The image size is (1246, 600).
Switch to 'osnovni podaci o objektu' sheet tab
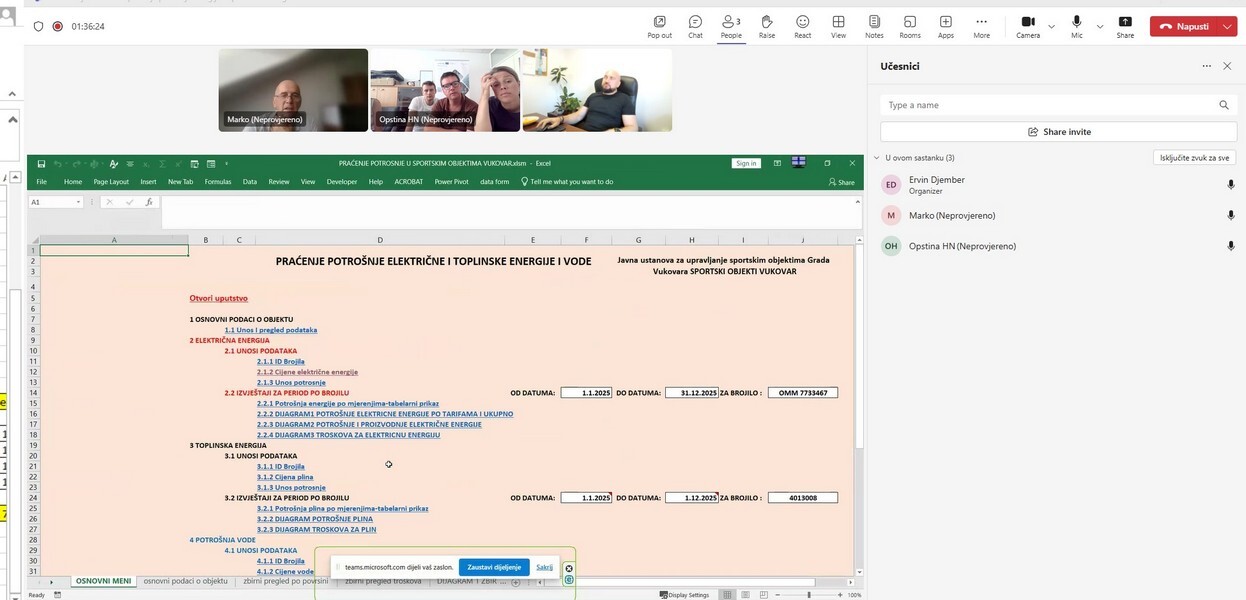pos(185,581)
